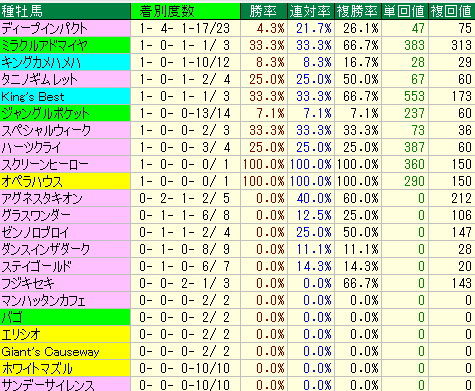Select the Giant's Causeway sire name
Image resolution: width=475 pixels, height=391 pixels.
(50, 352)
